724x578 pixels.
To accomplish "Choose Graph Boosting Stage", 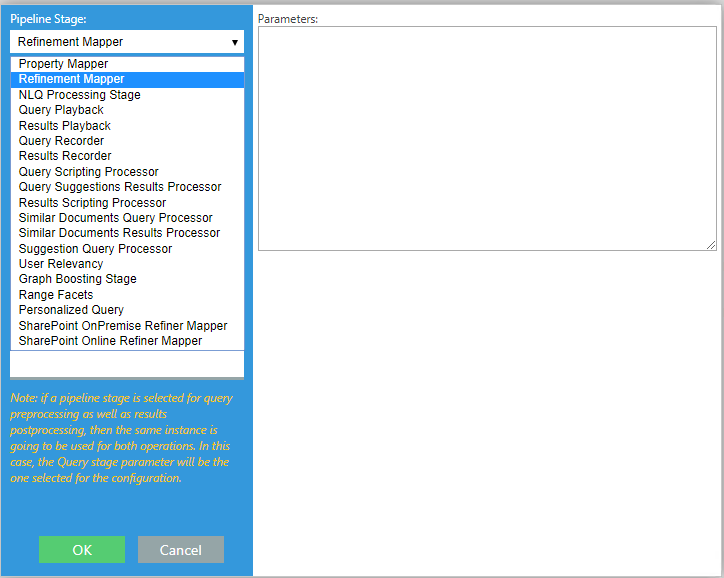I will tap(78, 279).
